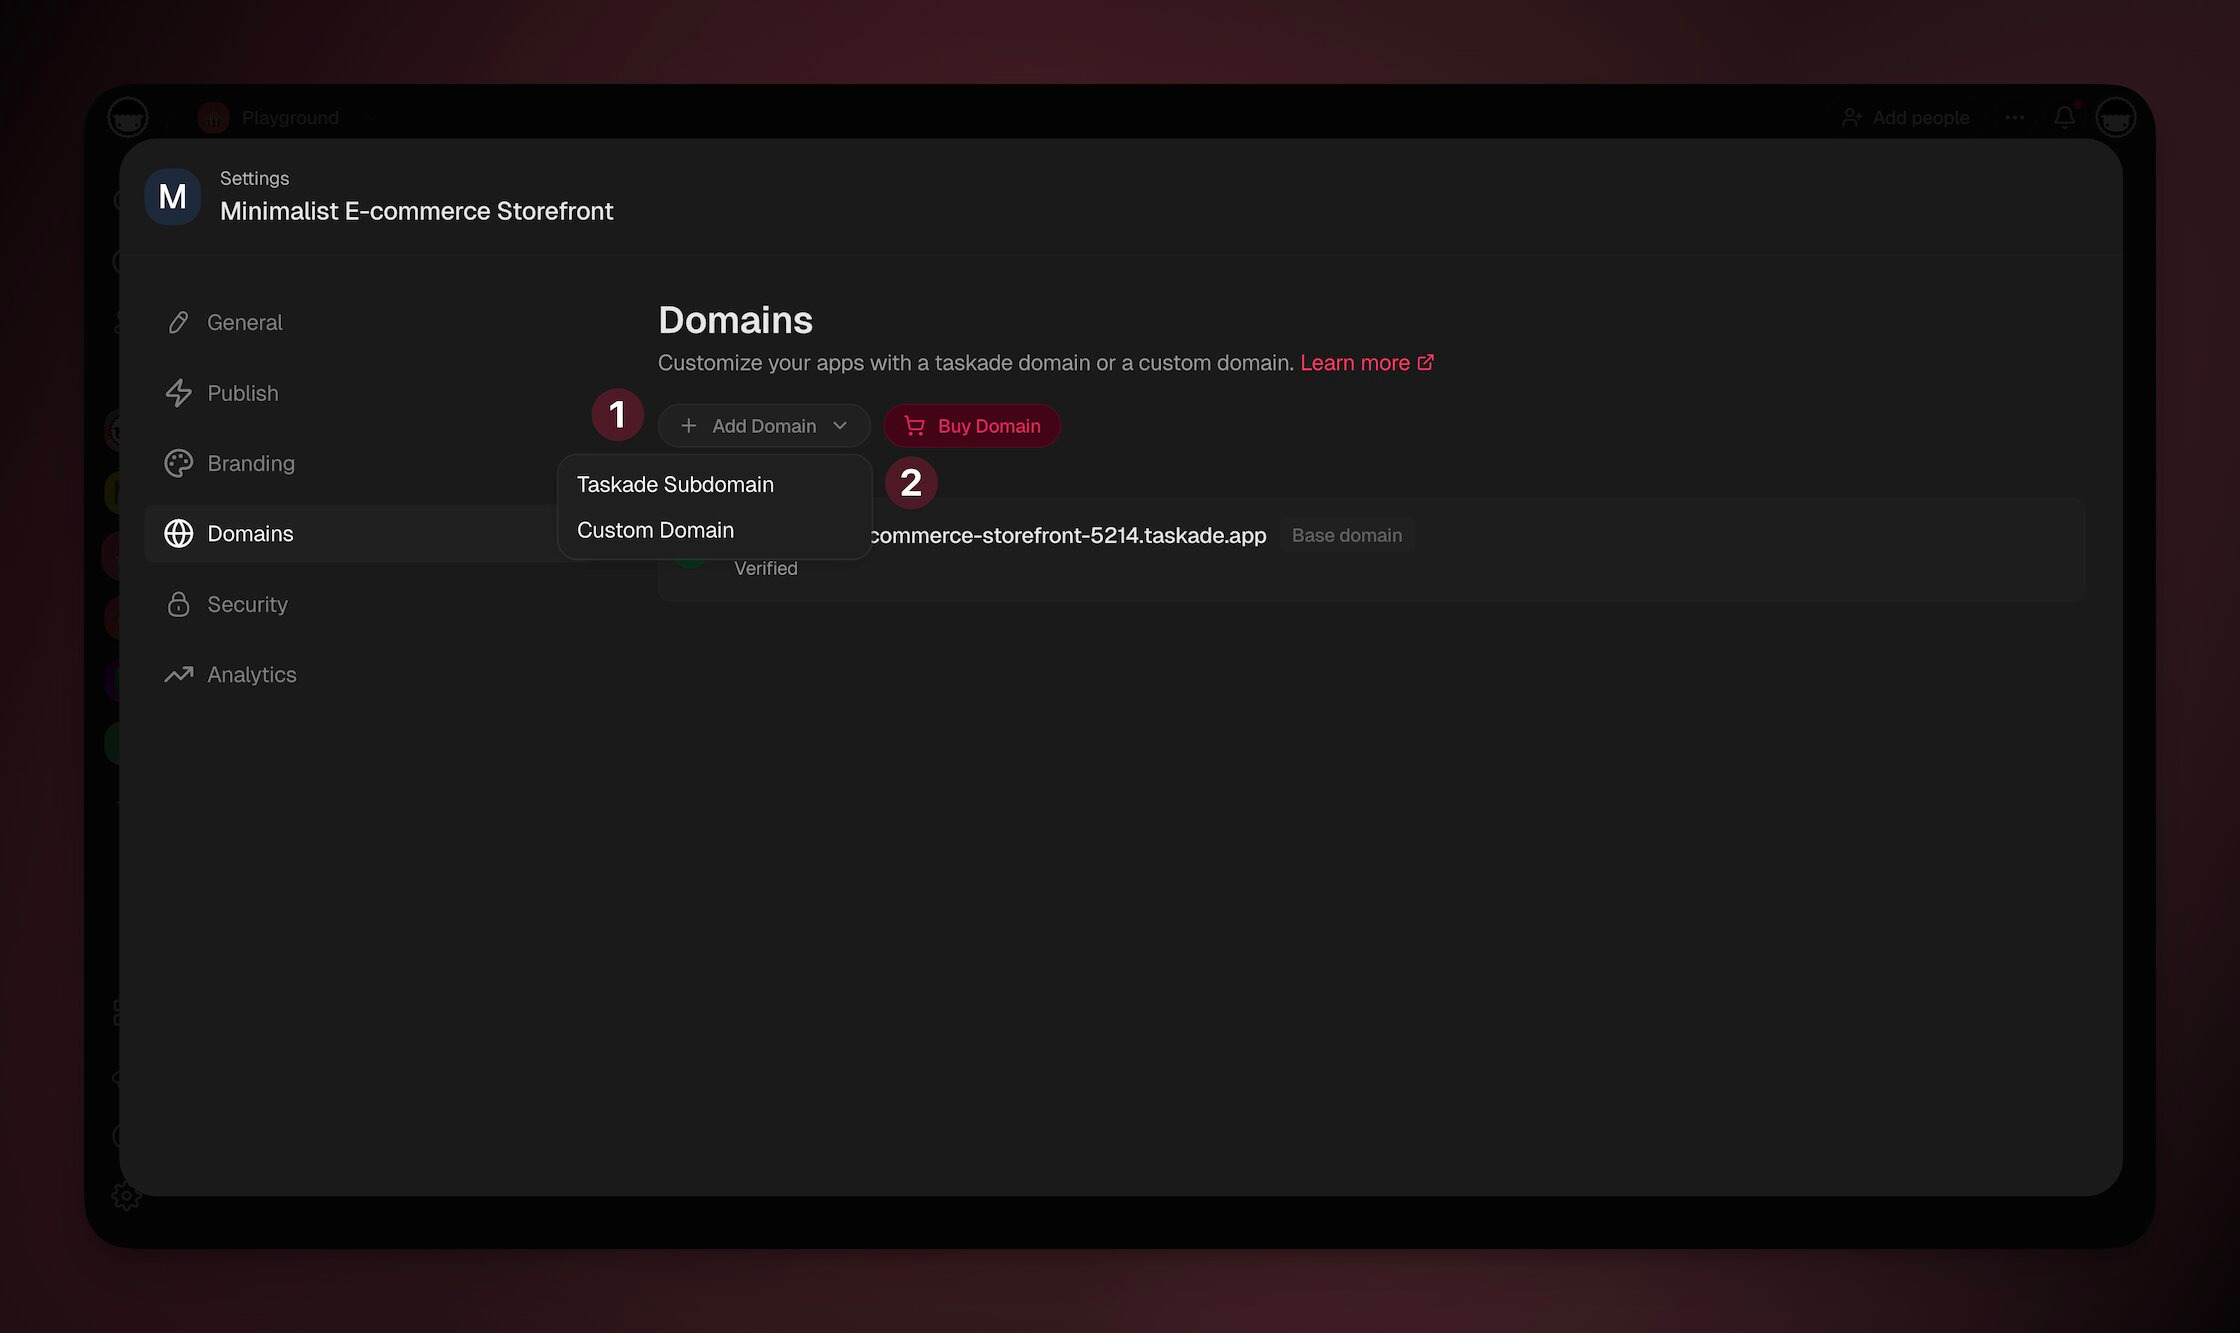Open the Add Domain dropdown
2240x1333 pixels.
click(x=763, y=426)
